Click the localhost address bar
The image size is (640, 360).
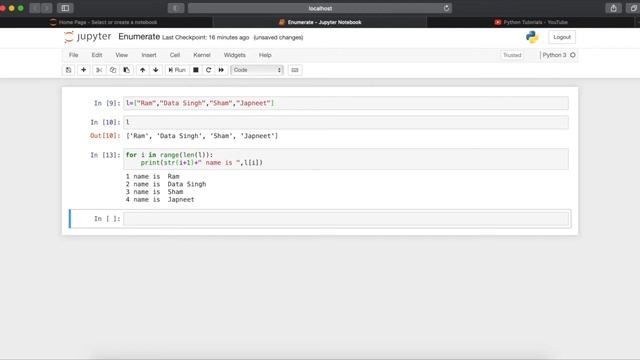click(x=320, y=8)
